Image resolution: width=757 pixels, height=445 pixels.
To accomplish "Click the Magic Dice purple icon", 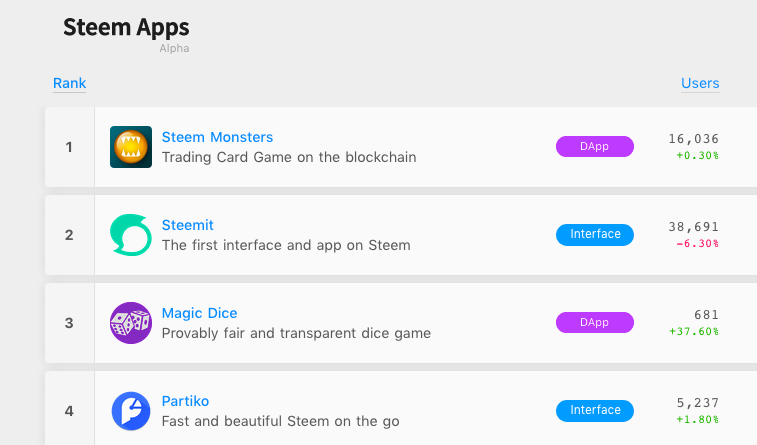I will 130,323.
